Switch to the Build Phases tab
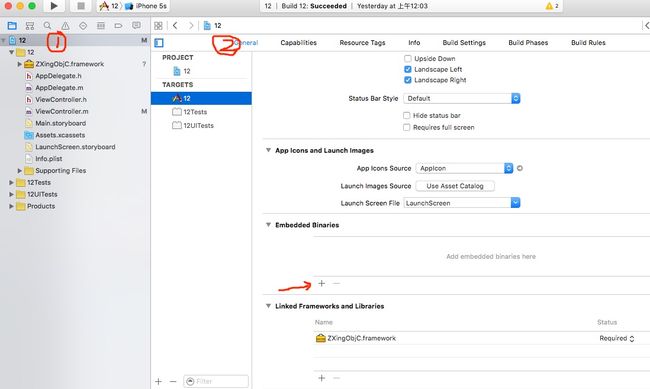Screen dimensions: 650x389 (x=528, y=43)
